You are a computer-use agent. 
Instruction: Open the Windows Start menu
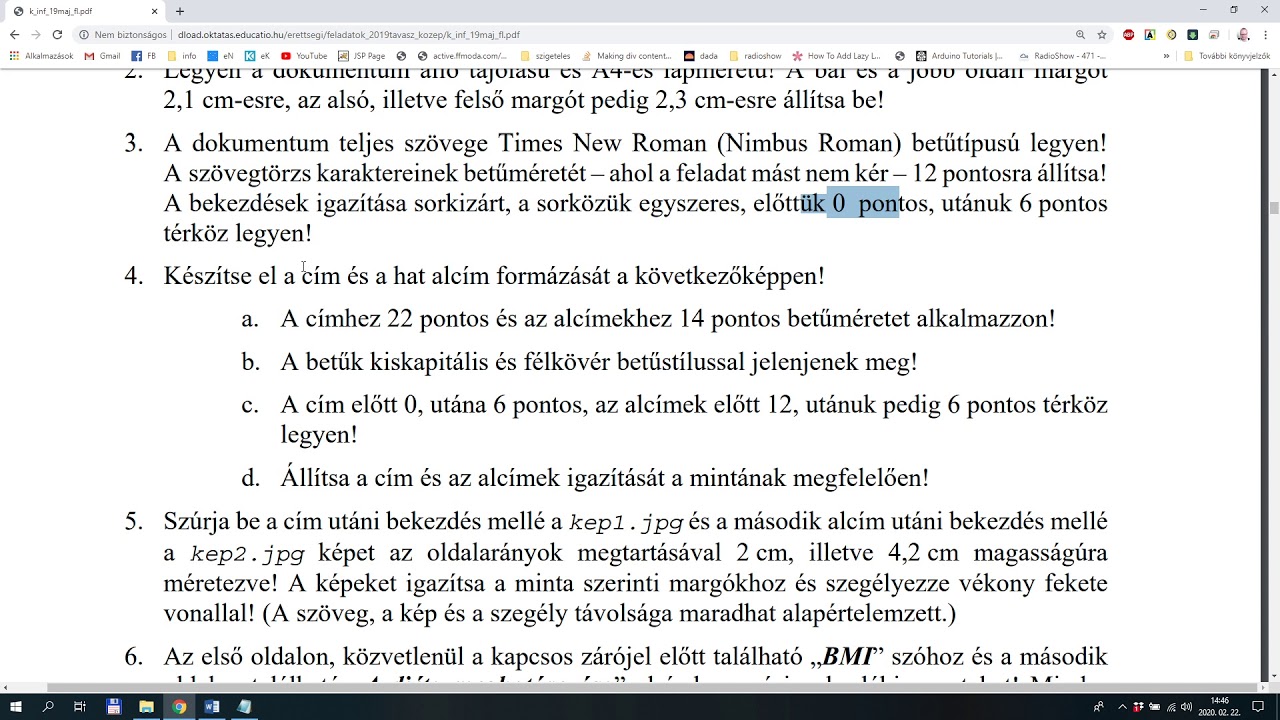click(16, 706)
